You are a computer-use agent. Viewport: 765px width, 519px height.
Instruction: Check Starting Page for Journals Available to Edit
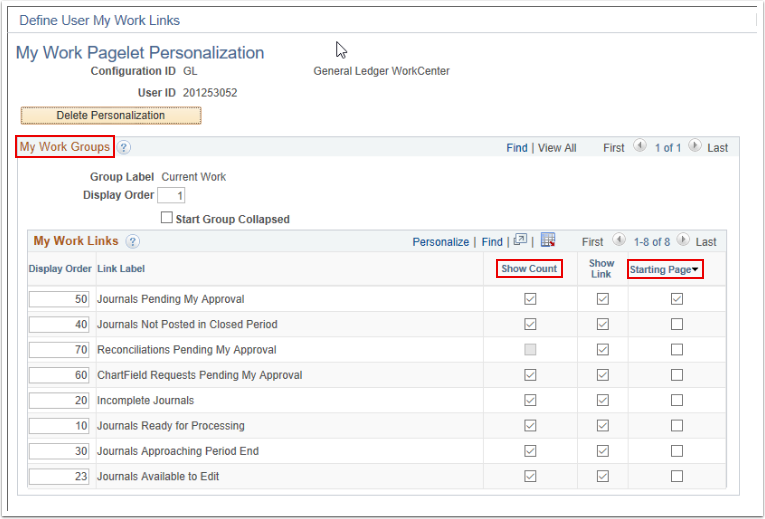pyautogui.click(x=676, y=476)
